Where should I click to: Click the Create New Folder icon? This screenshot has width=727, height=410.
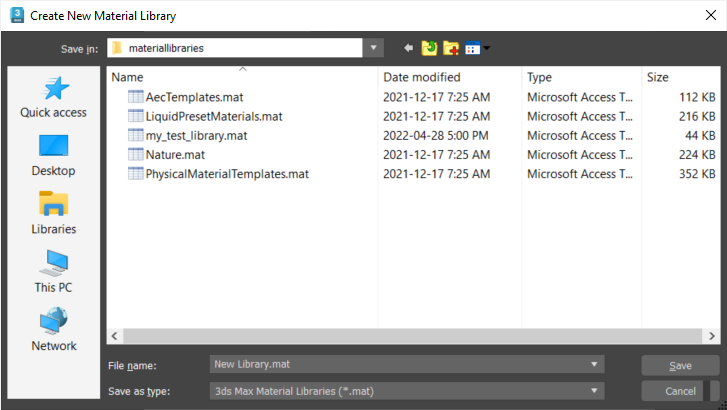click(x=451, y=48)
